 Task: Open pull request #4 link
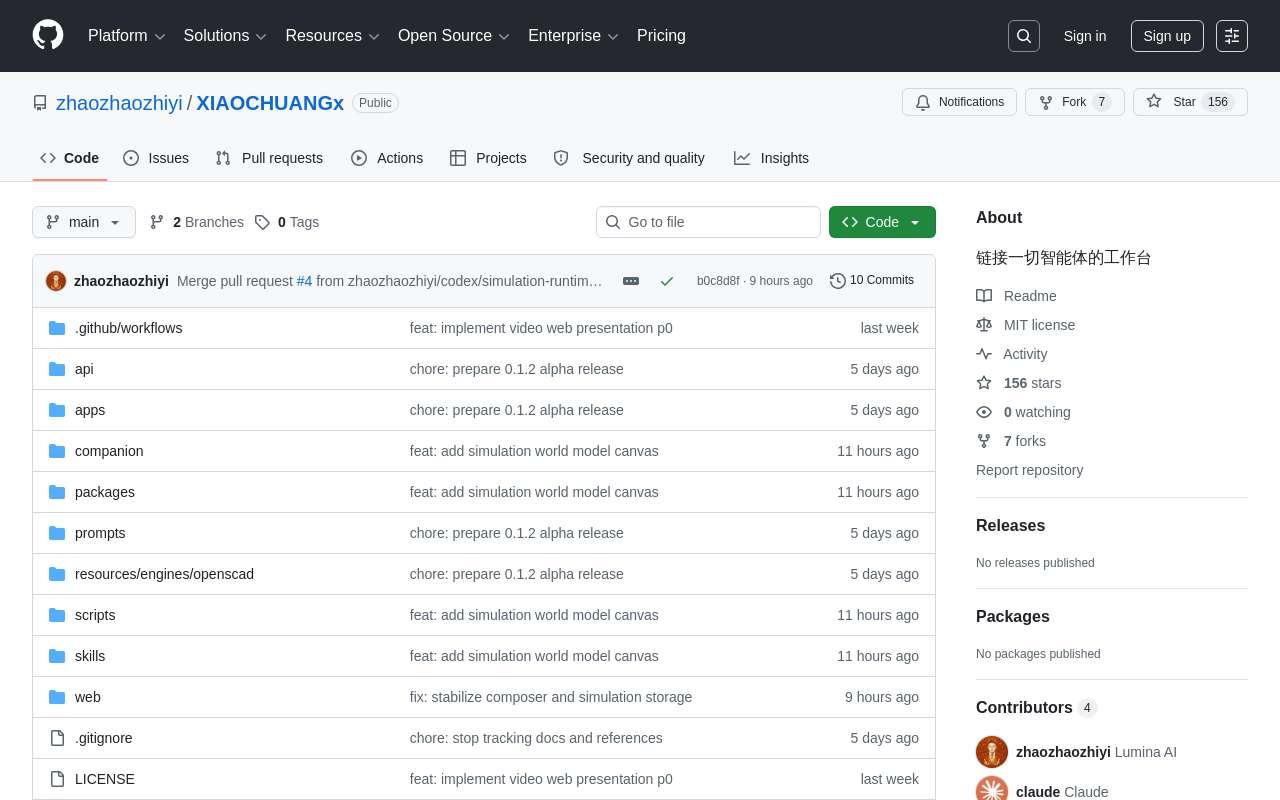click(x=304, y=281)
